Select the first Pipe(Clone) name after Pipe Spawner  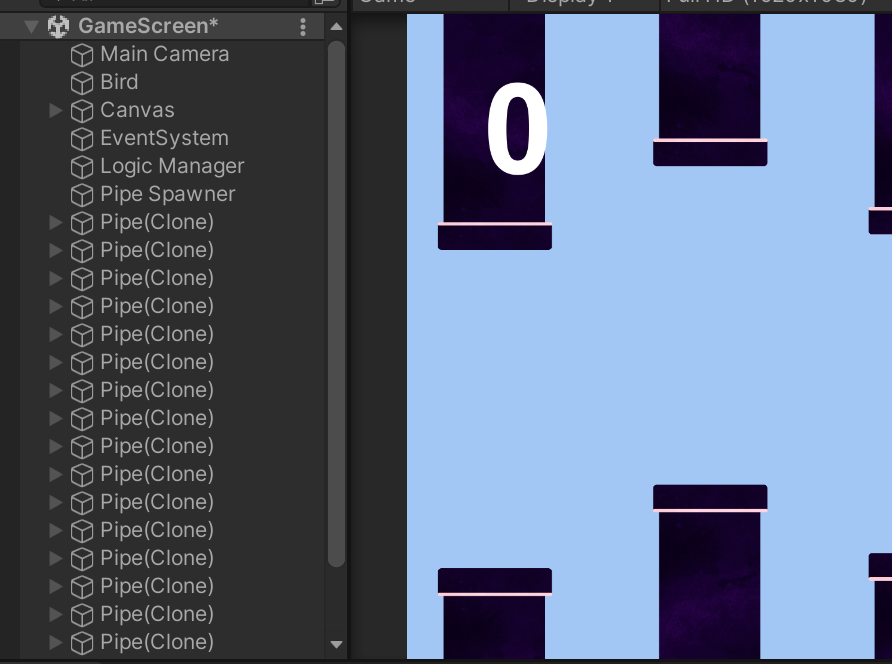[157, 222]
